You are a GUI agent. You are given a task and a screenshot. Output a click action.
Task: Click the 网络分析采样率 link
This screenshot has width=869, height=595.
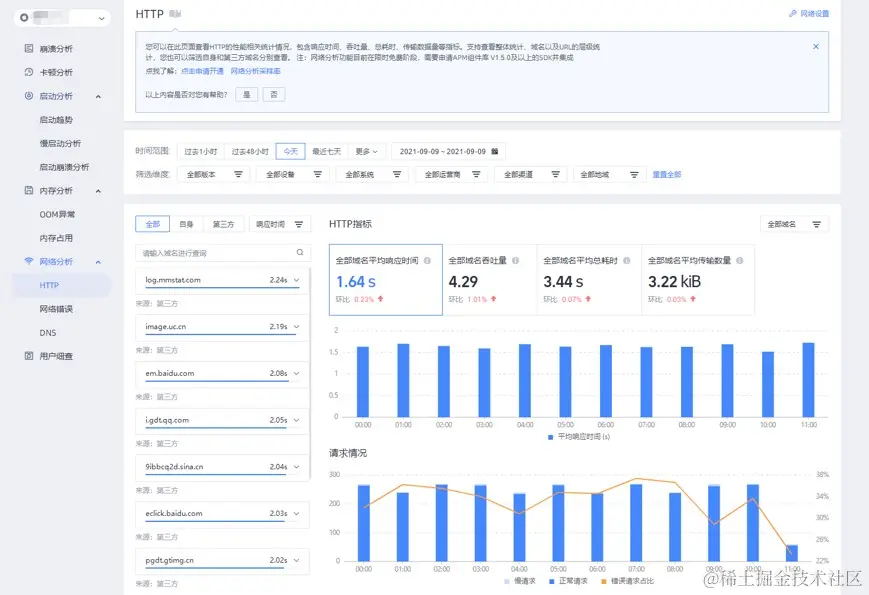pyautogui.click(x=255, y=71)
